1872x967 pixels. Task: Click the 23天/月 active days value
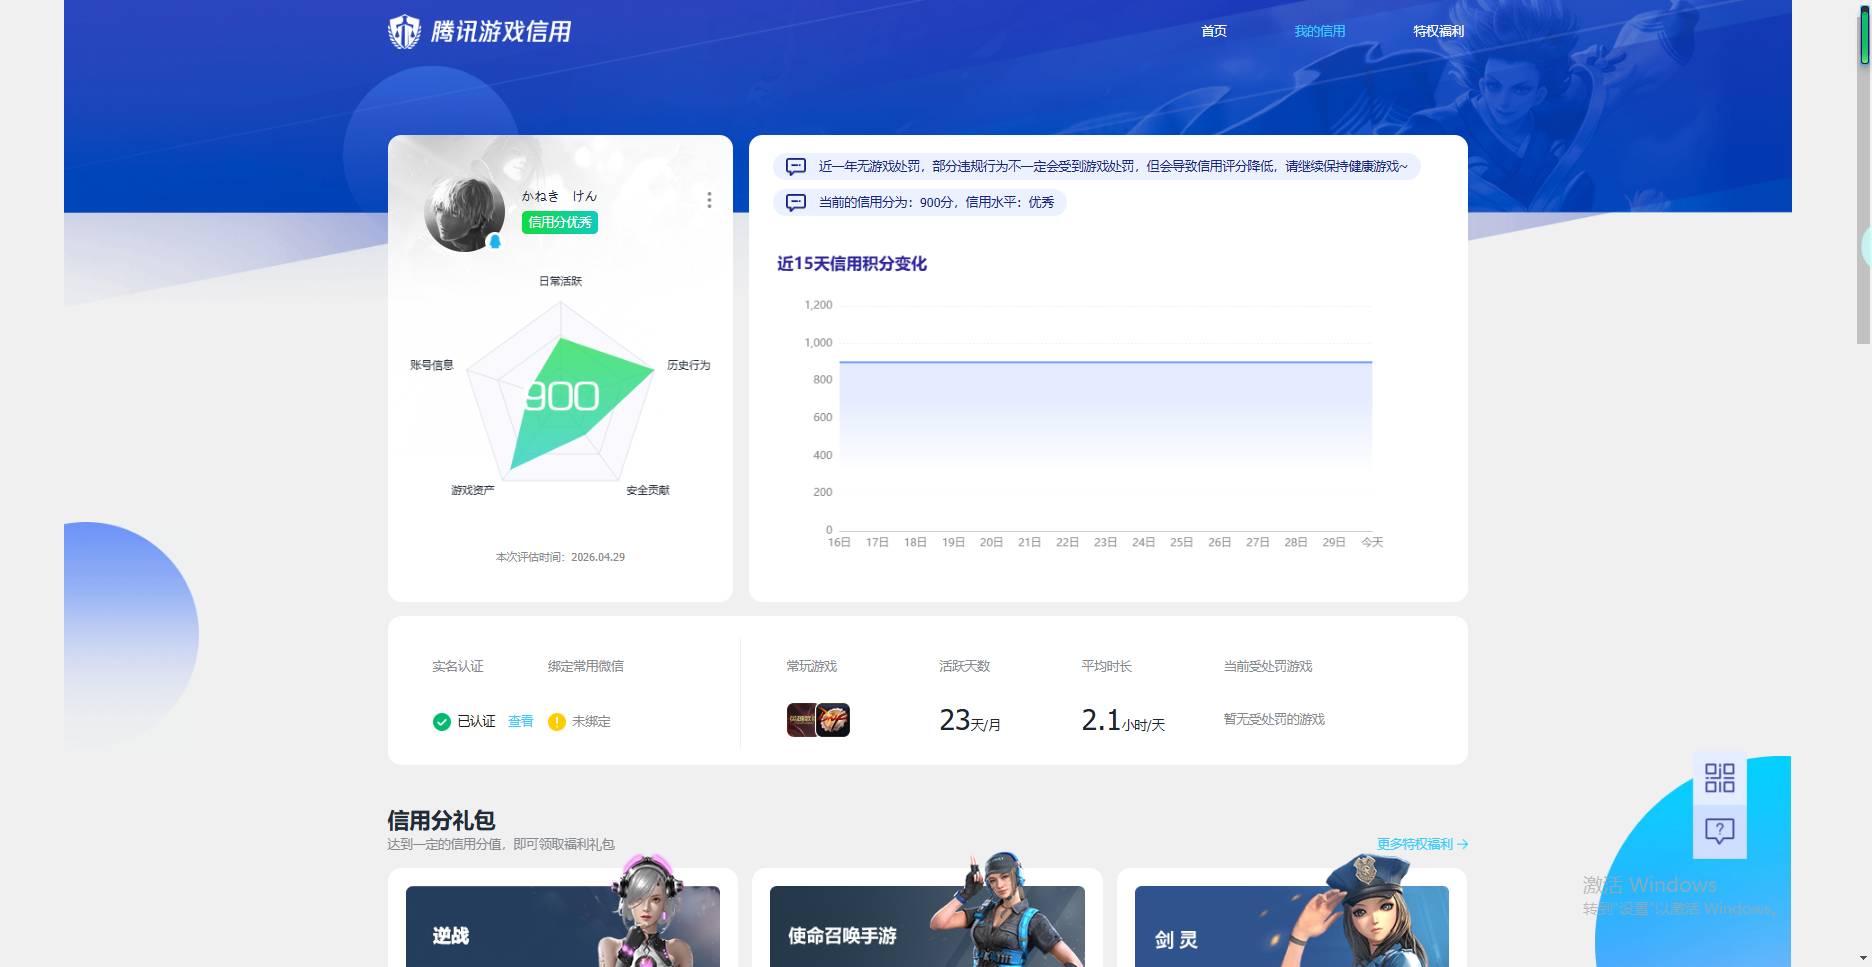pyautogui.click(x=970, y=720)
